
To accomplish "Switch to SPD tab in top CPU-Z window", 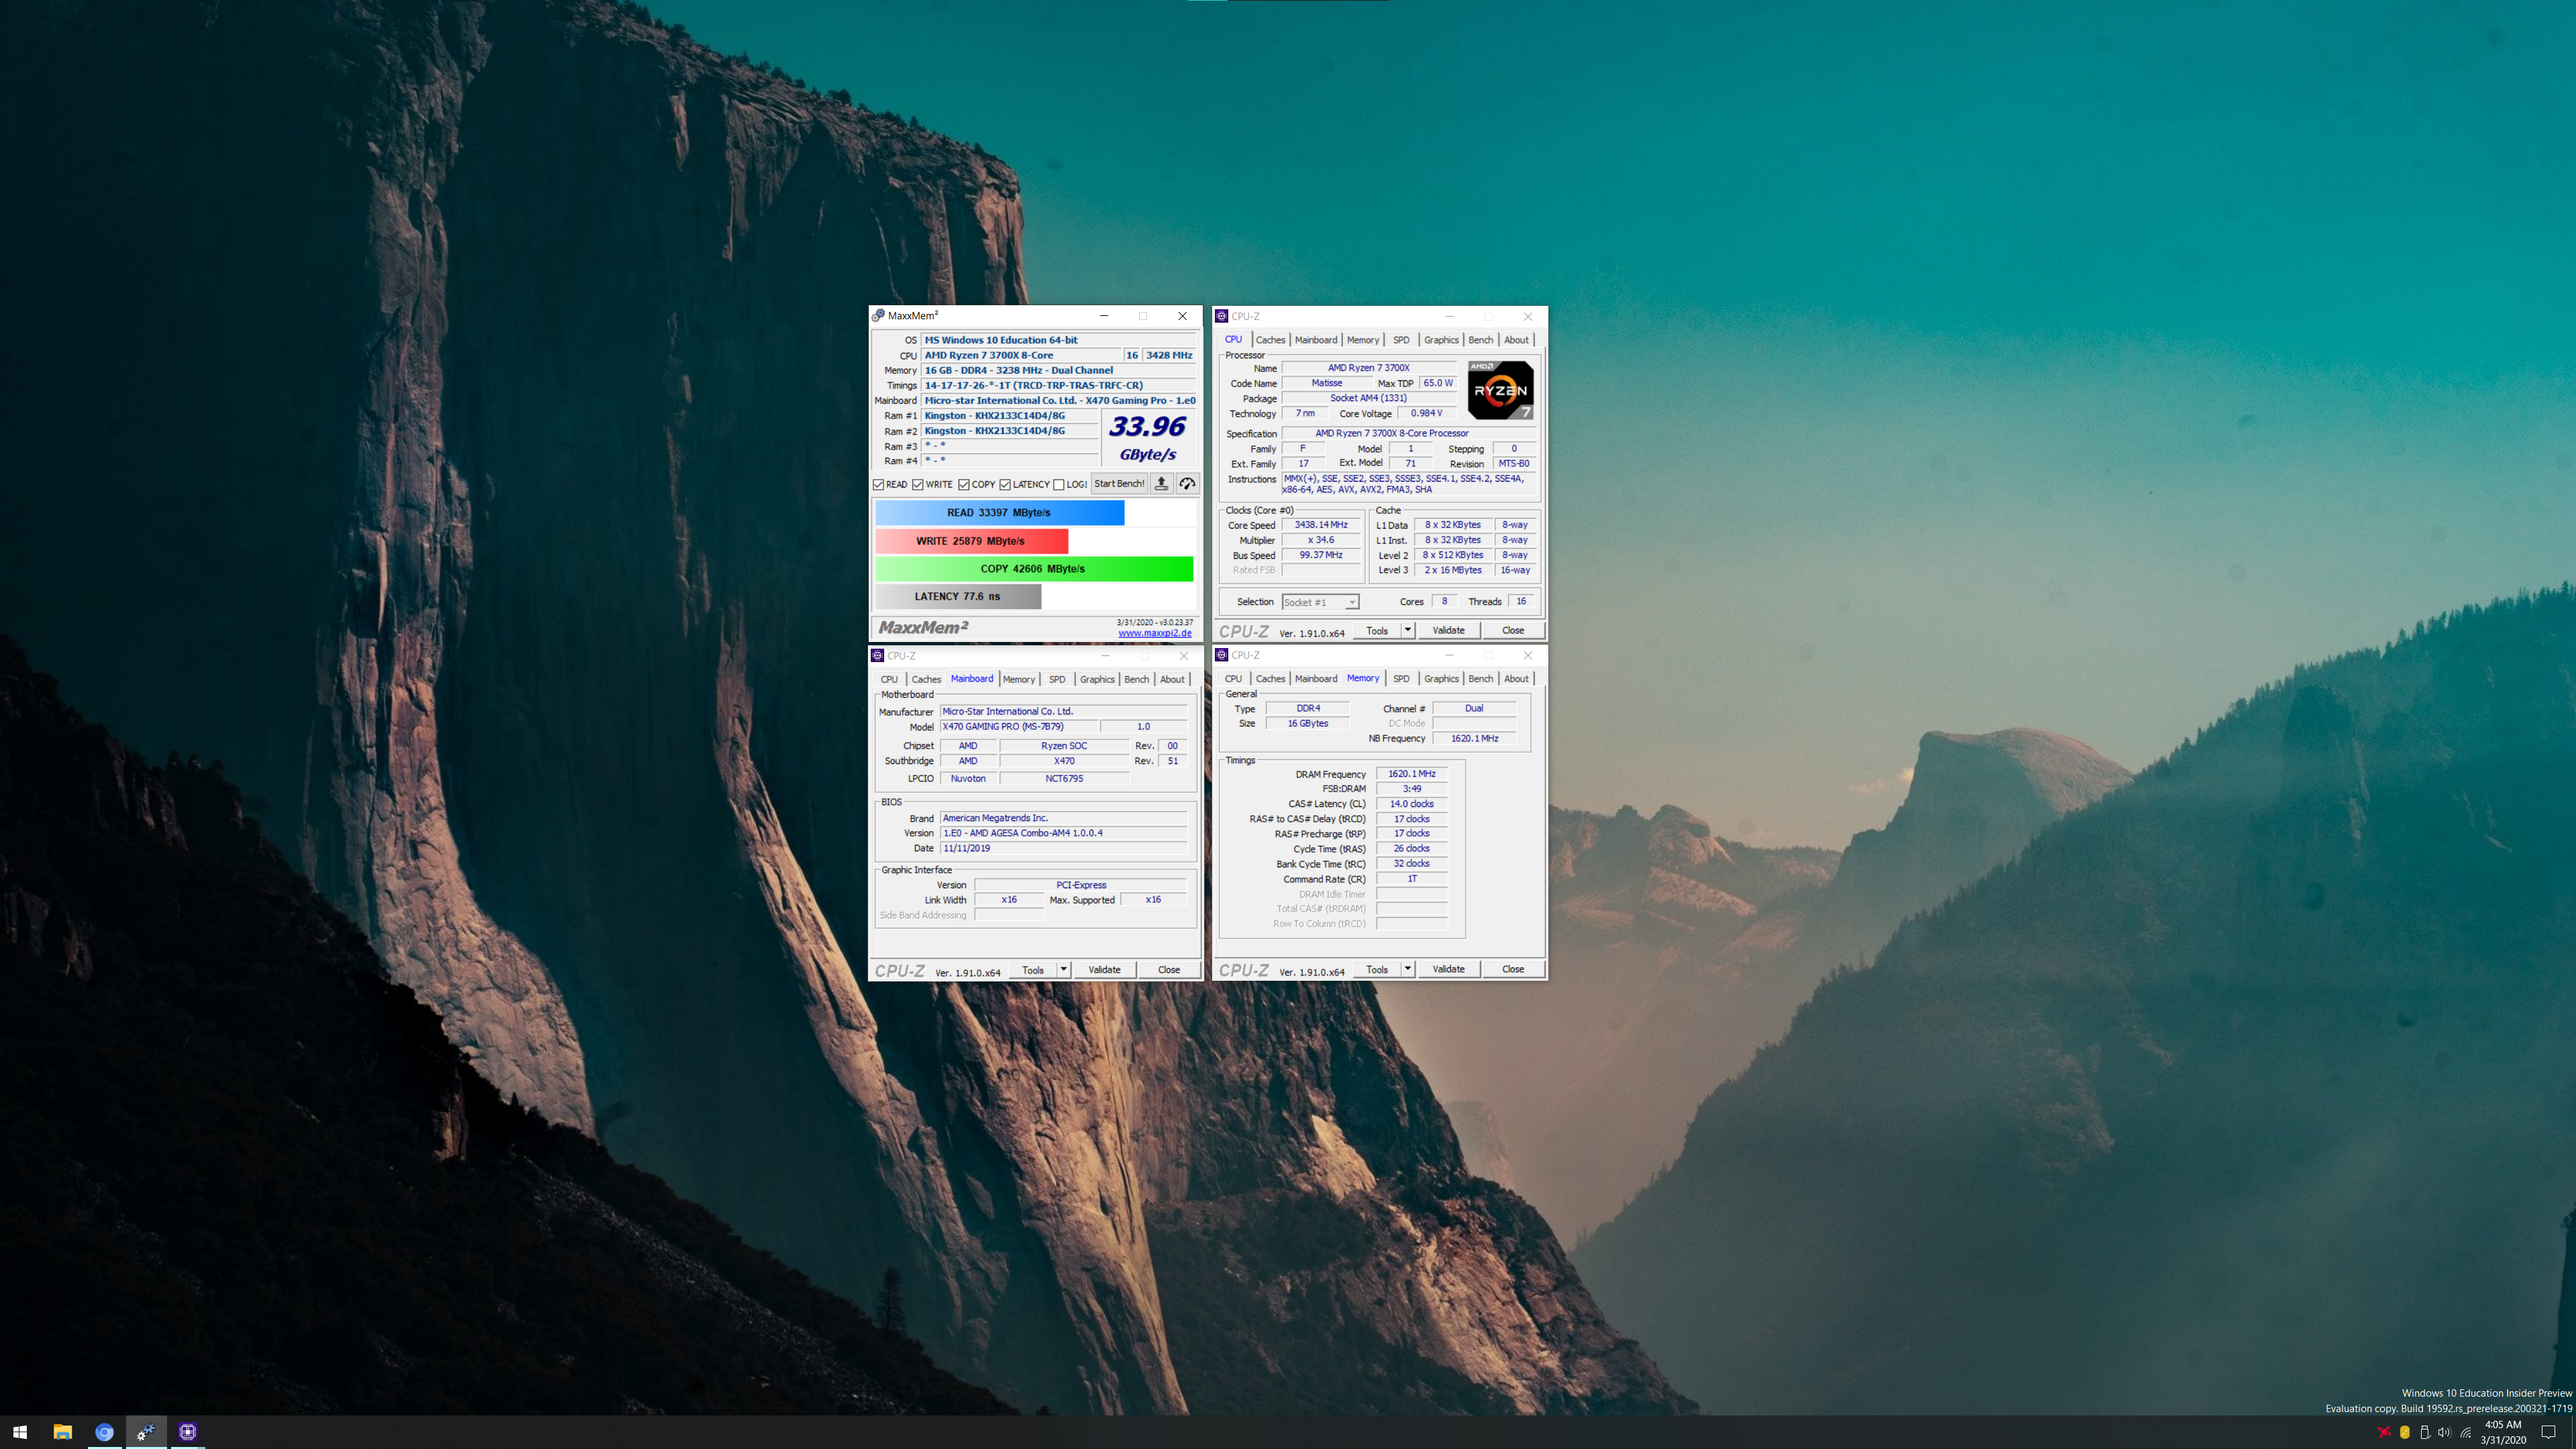I will (1401, 340).
